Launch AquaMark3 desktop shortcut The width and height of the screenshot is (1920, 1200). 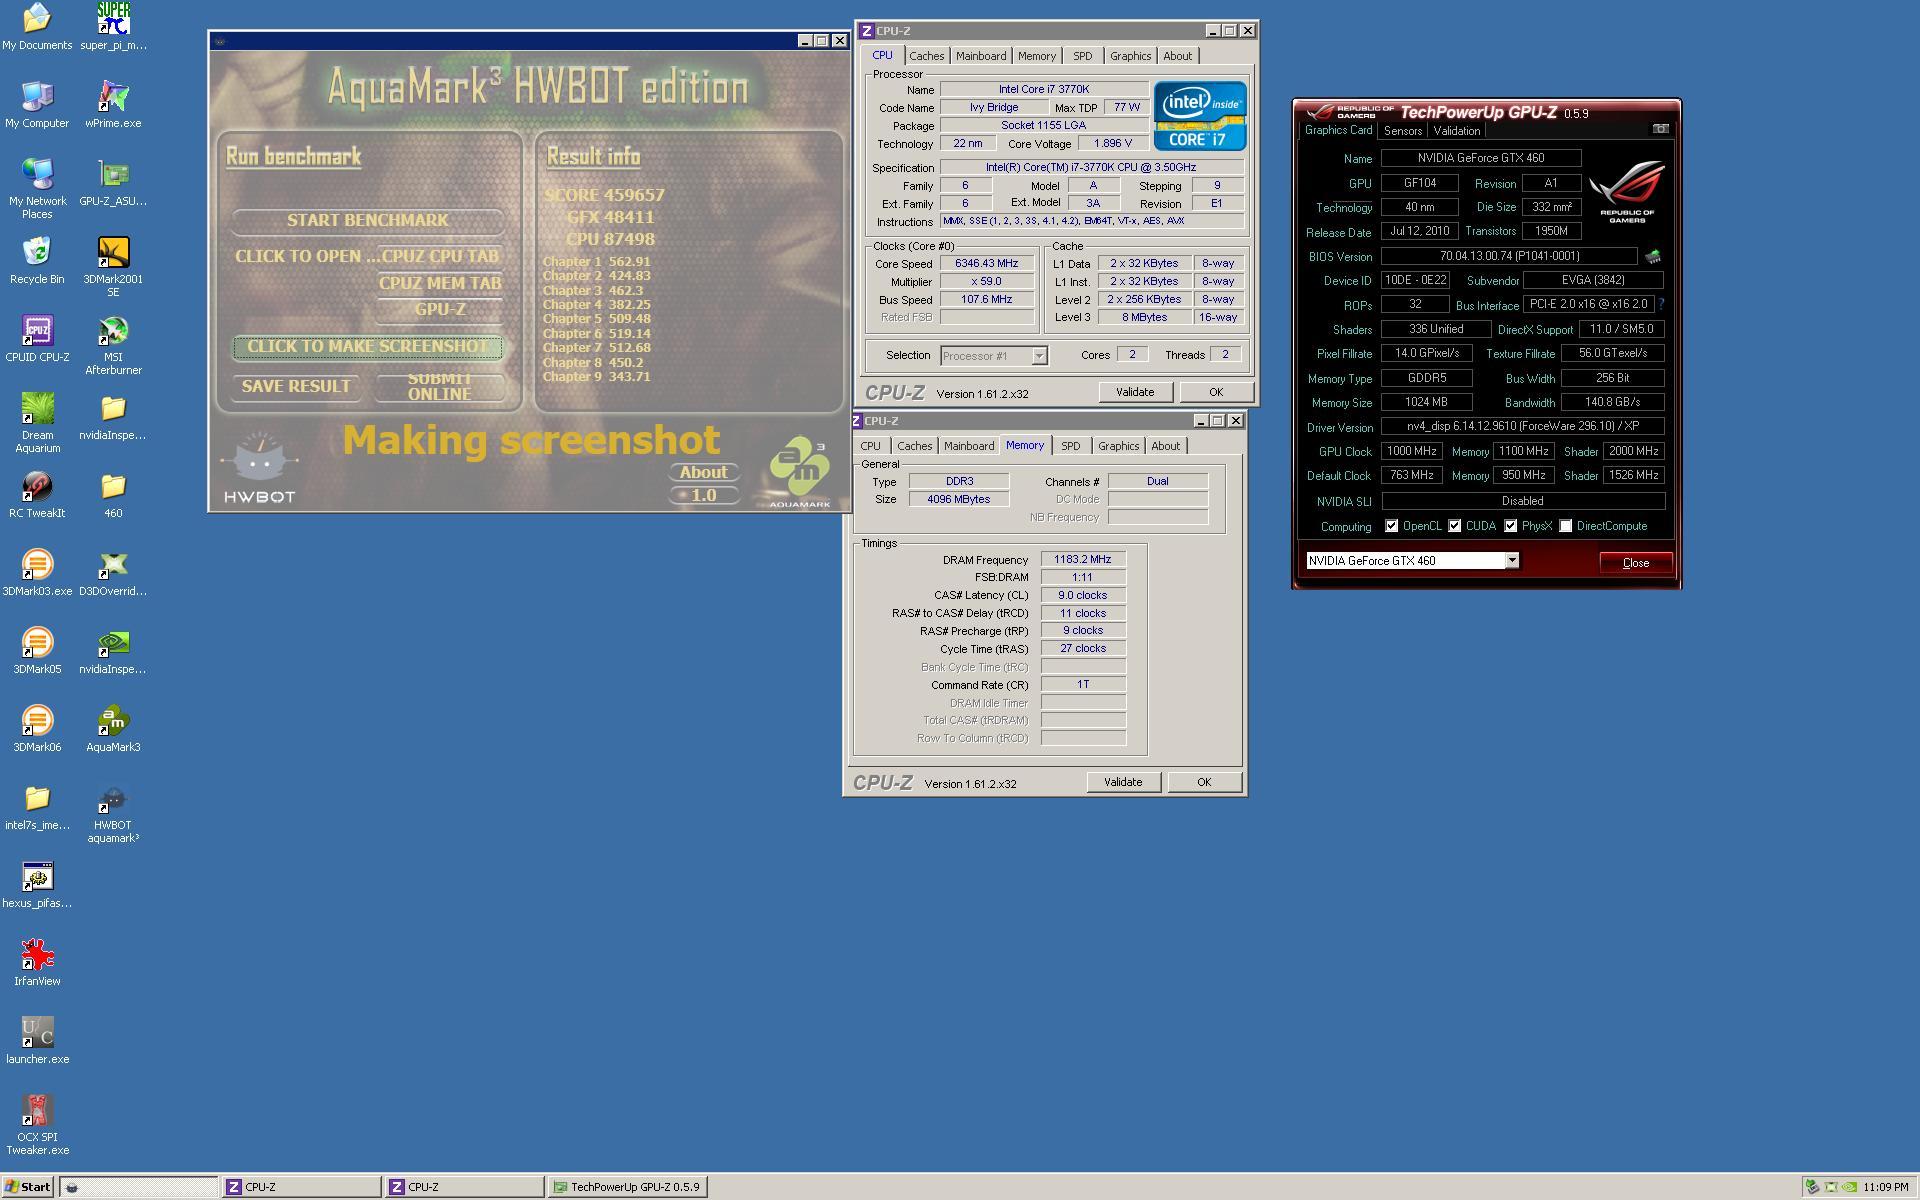click(113, 729)
